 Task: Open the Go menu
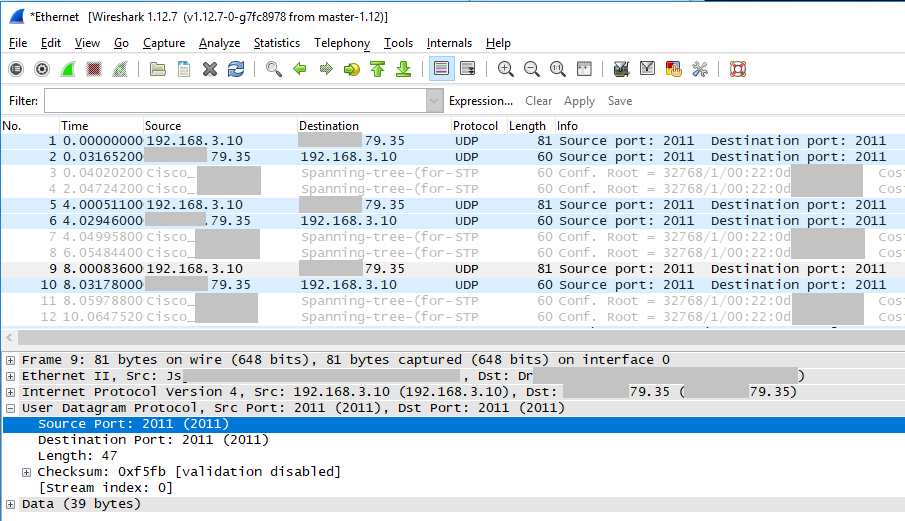(121, 43)
